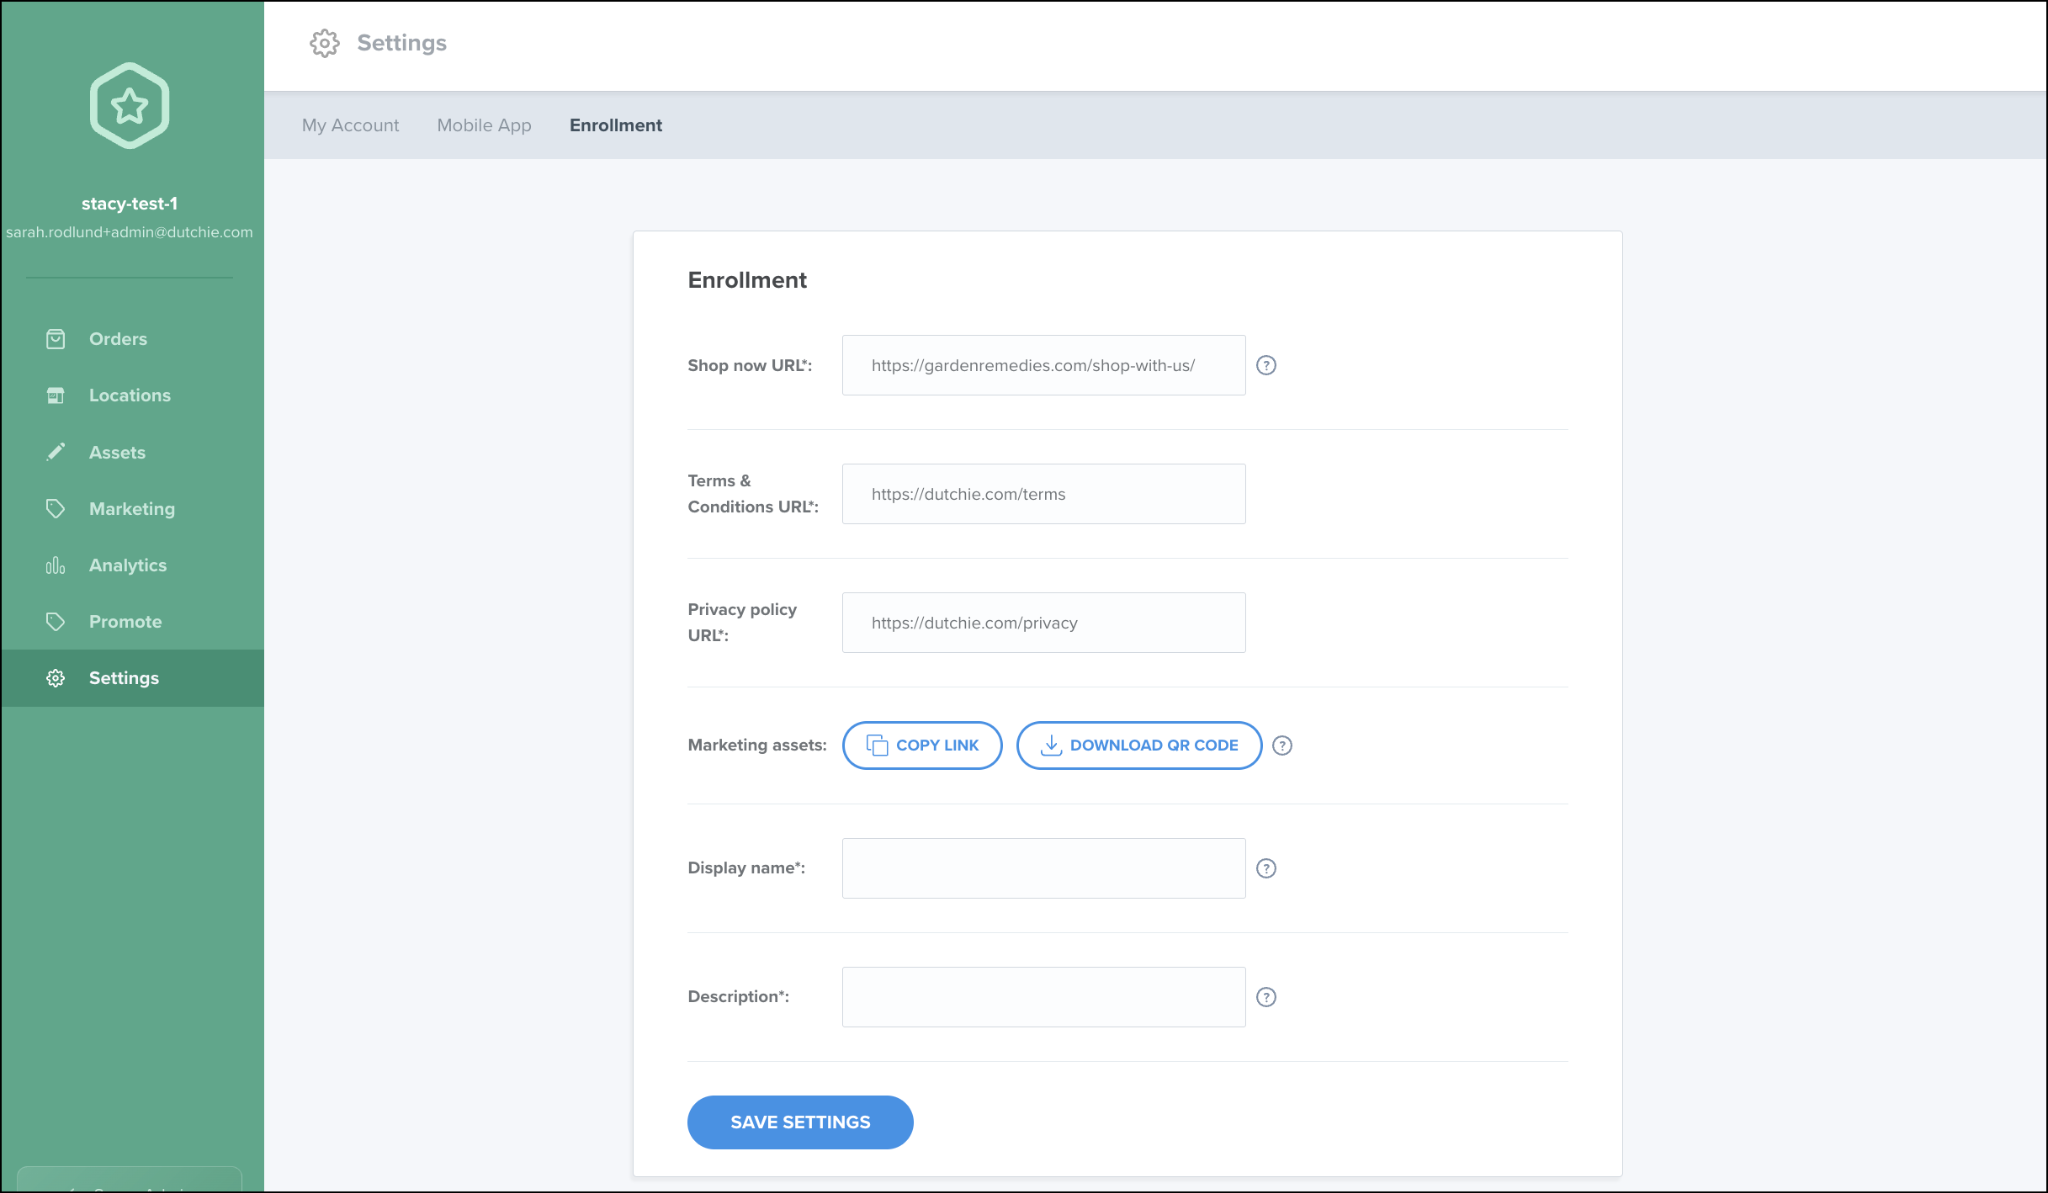Image resolution: width=2048 pixels, height=1193 pixels.
Task: Click the Enrollment card heading
Action: (x=747, y=280)
